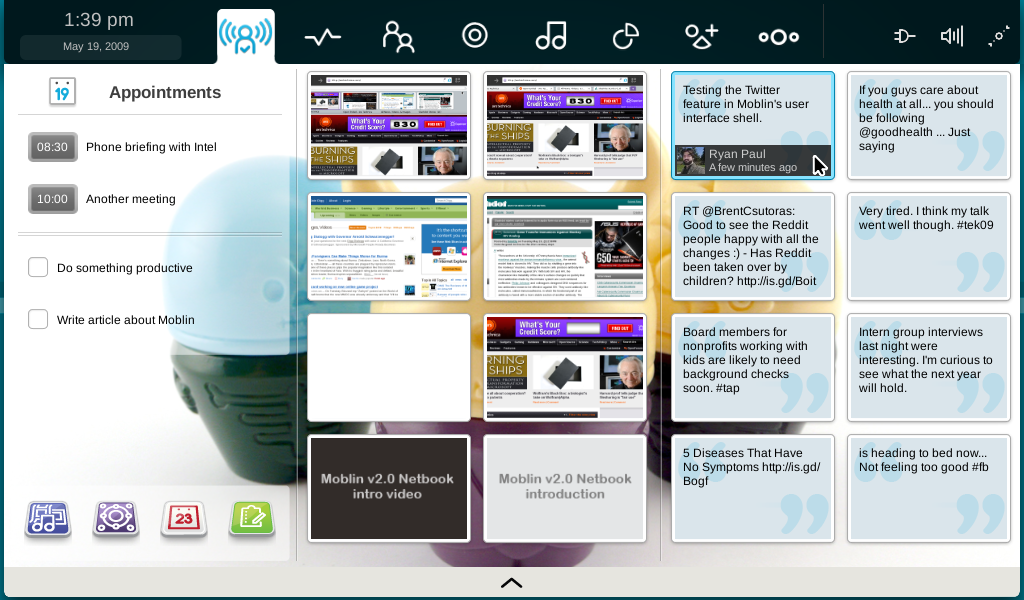
Task: Click the power plug battery icon
Action: 904,36
